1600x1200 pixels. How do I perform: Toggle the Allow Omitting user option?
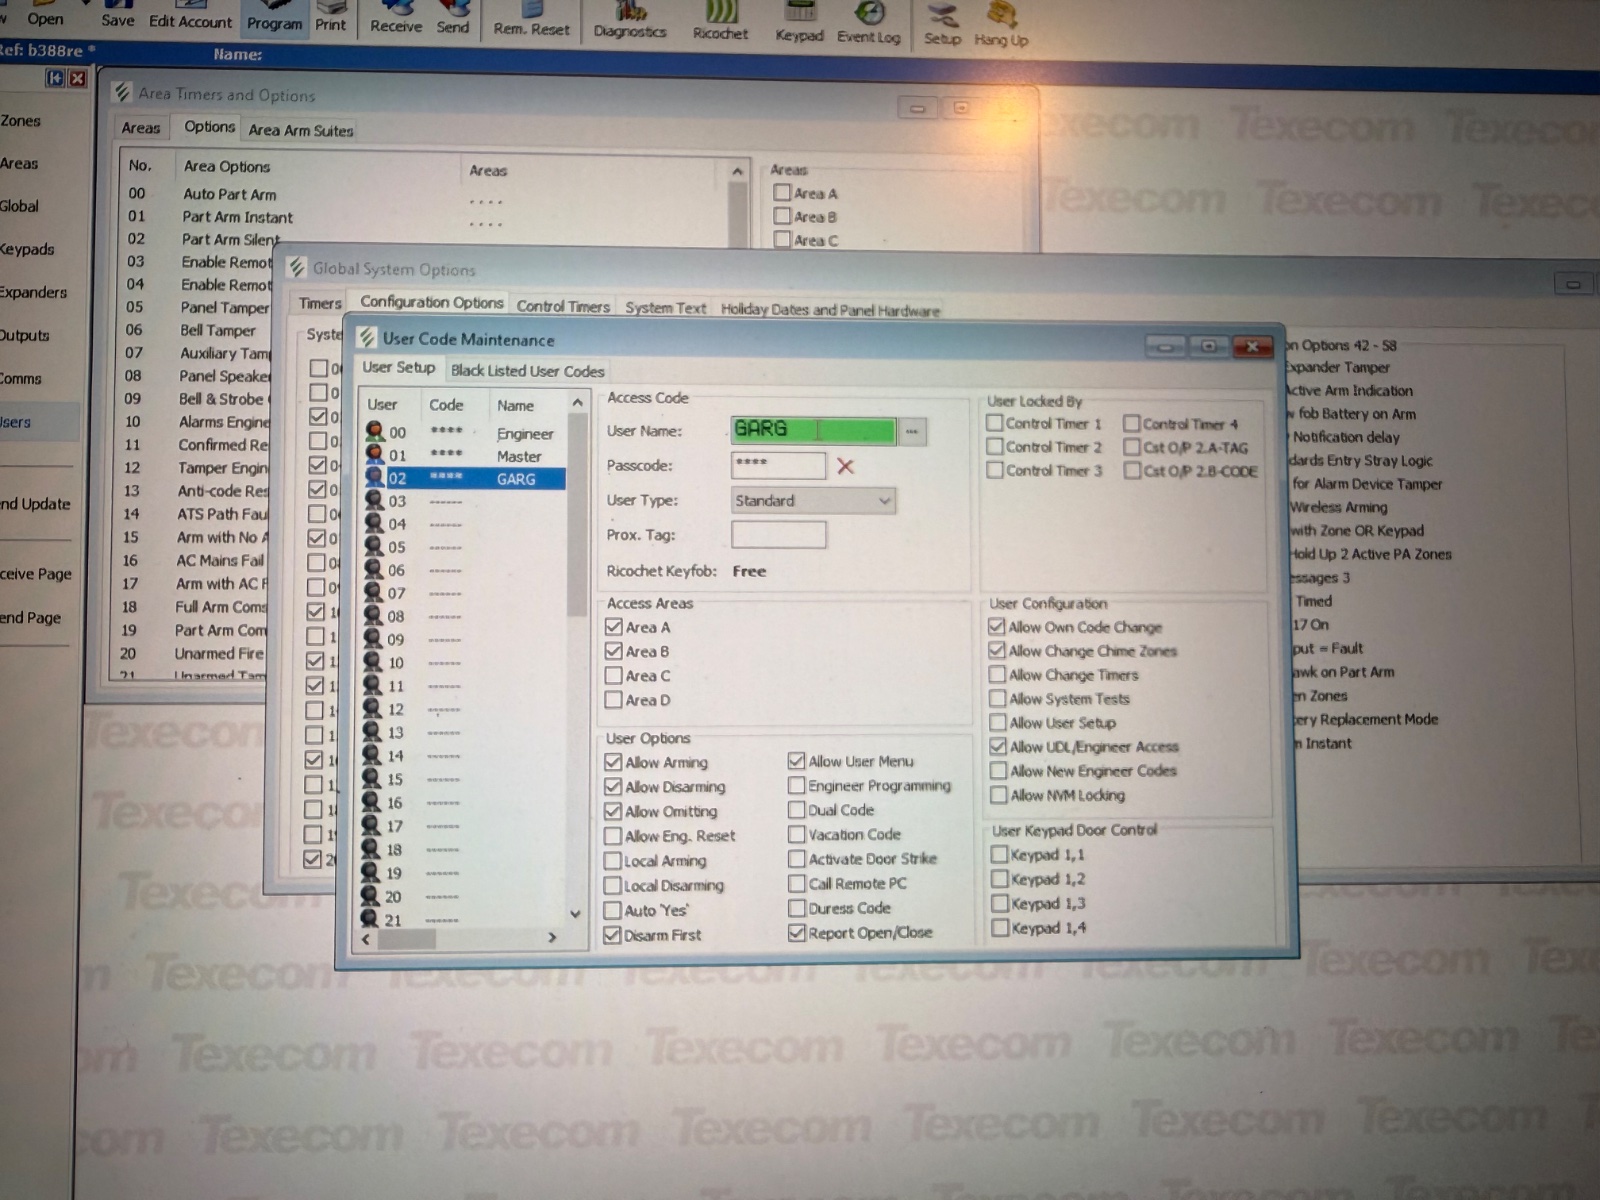point(613,811)
